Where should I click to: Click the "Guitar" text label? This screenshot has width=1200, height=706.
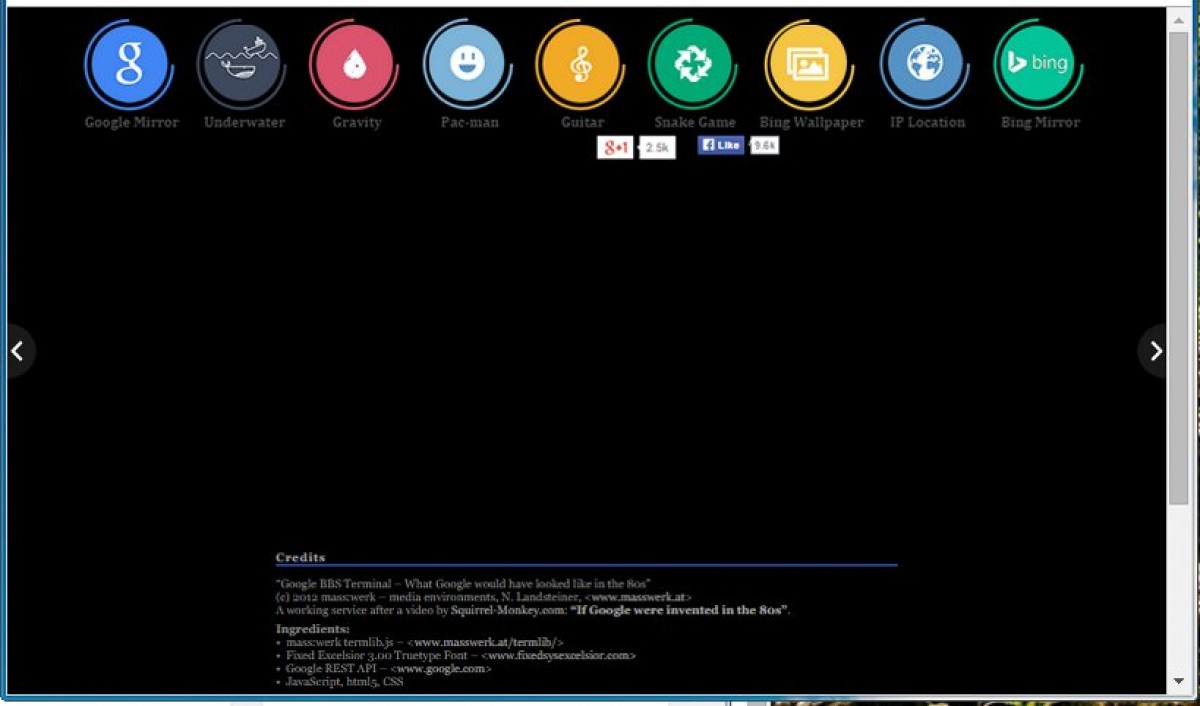[x=582, y=122]
